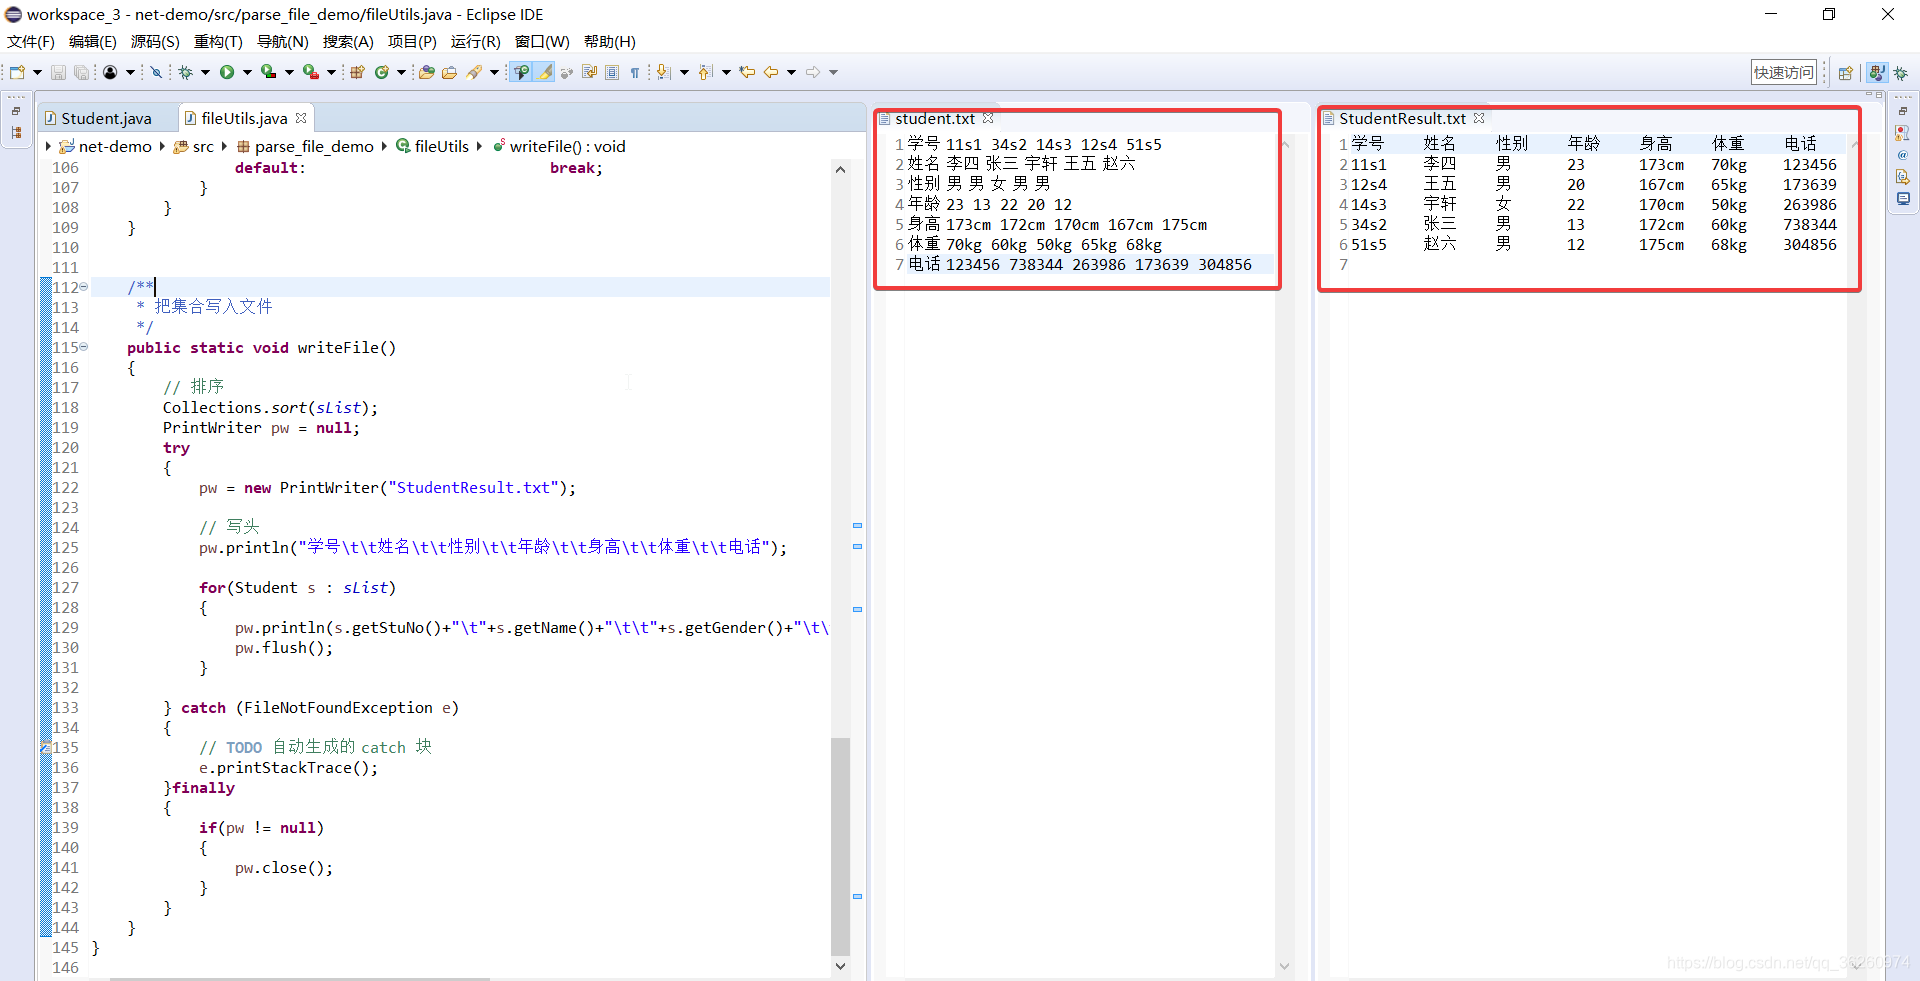Select the StudentResult.txt editor tab
The width and height of the screenshot is (1920, 981).
point(1402,118)
